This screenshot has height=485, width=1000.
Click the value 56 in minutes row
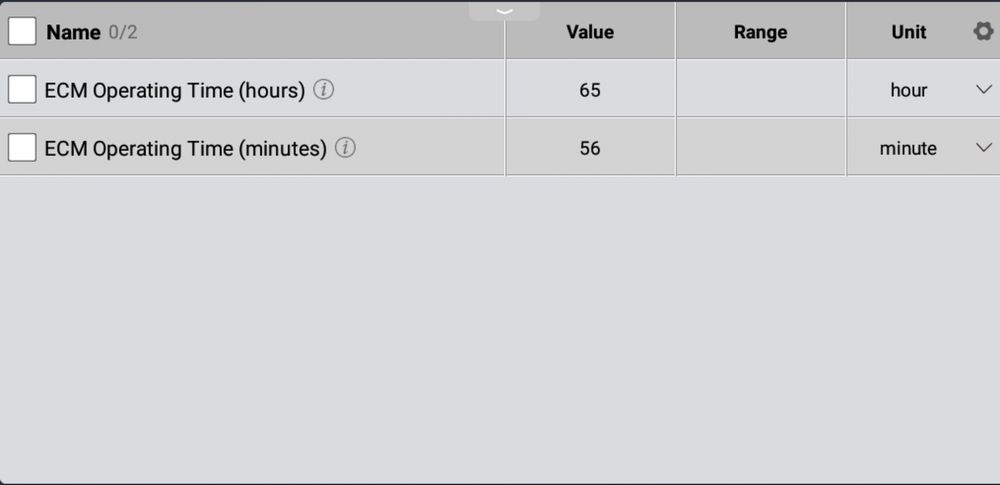tap(590, 148)
